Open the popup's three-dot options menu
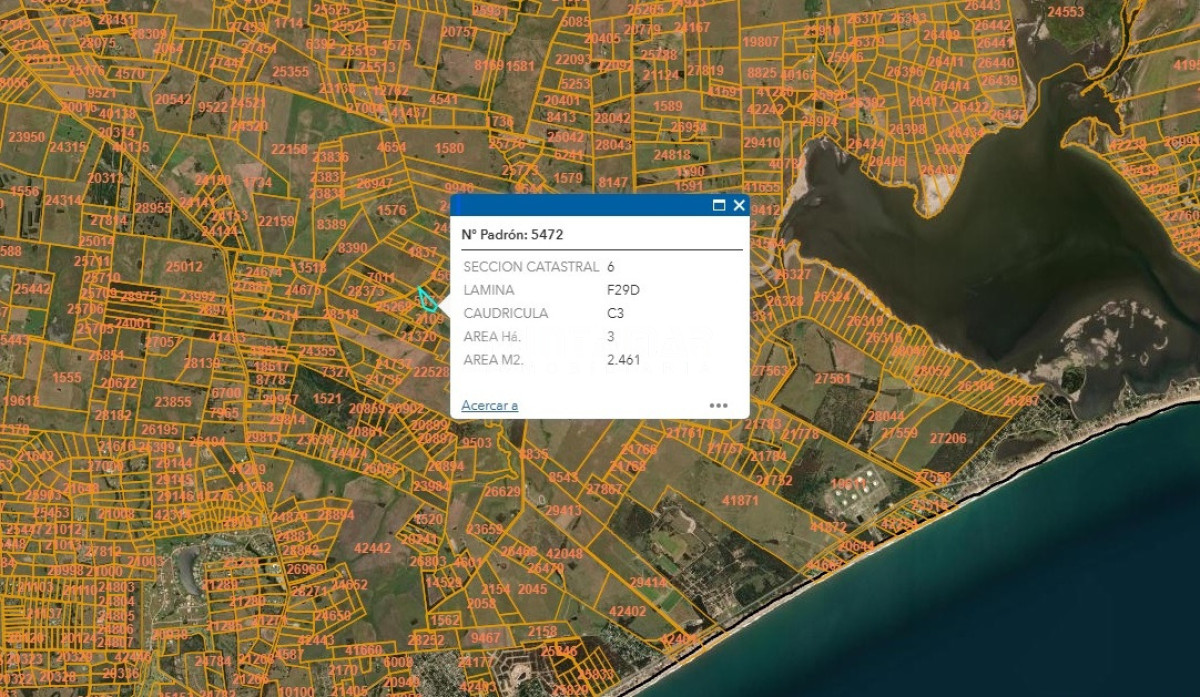1200x697 pixels. tap(718, 405)
